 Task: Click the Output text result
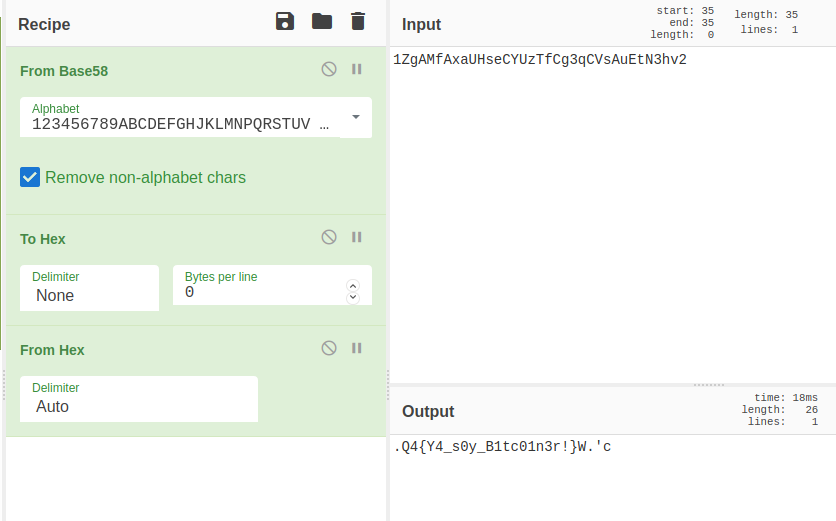tap(503, 447)
